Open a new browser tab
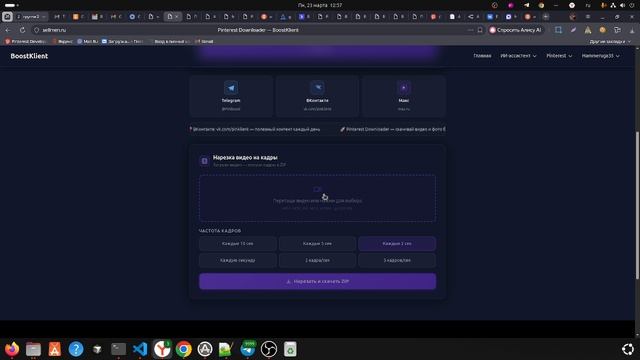 [546, 17]
